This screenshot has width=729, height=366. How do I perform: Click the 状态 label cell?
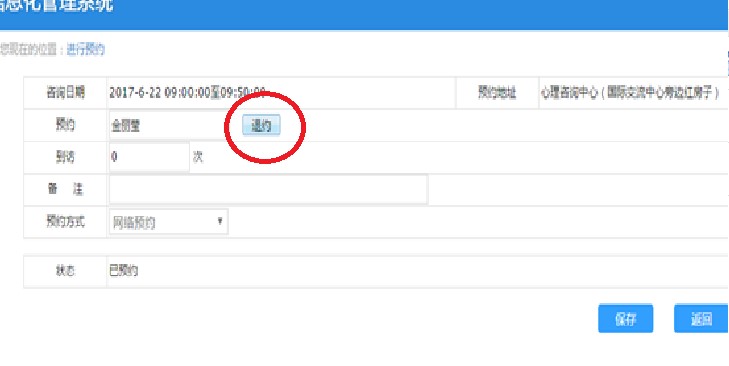pyautogui.click(x=66, y=271)
